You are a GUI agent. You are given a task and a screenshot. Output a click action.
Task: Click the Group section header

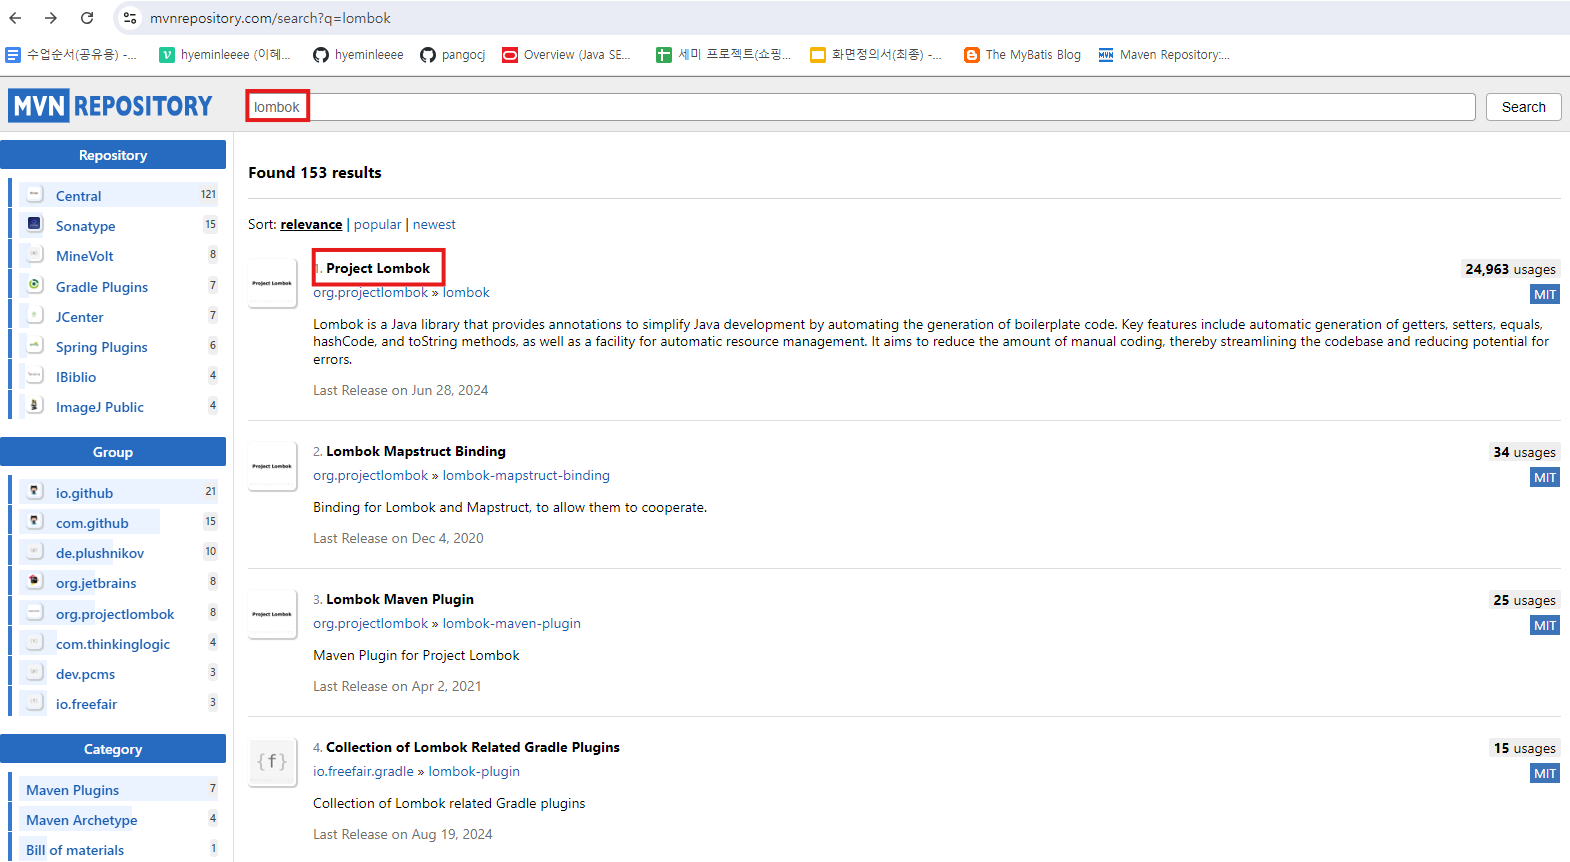pos(113,452)
